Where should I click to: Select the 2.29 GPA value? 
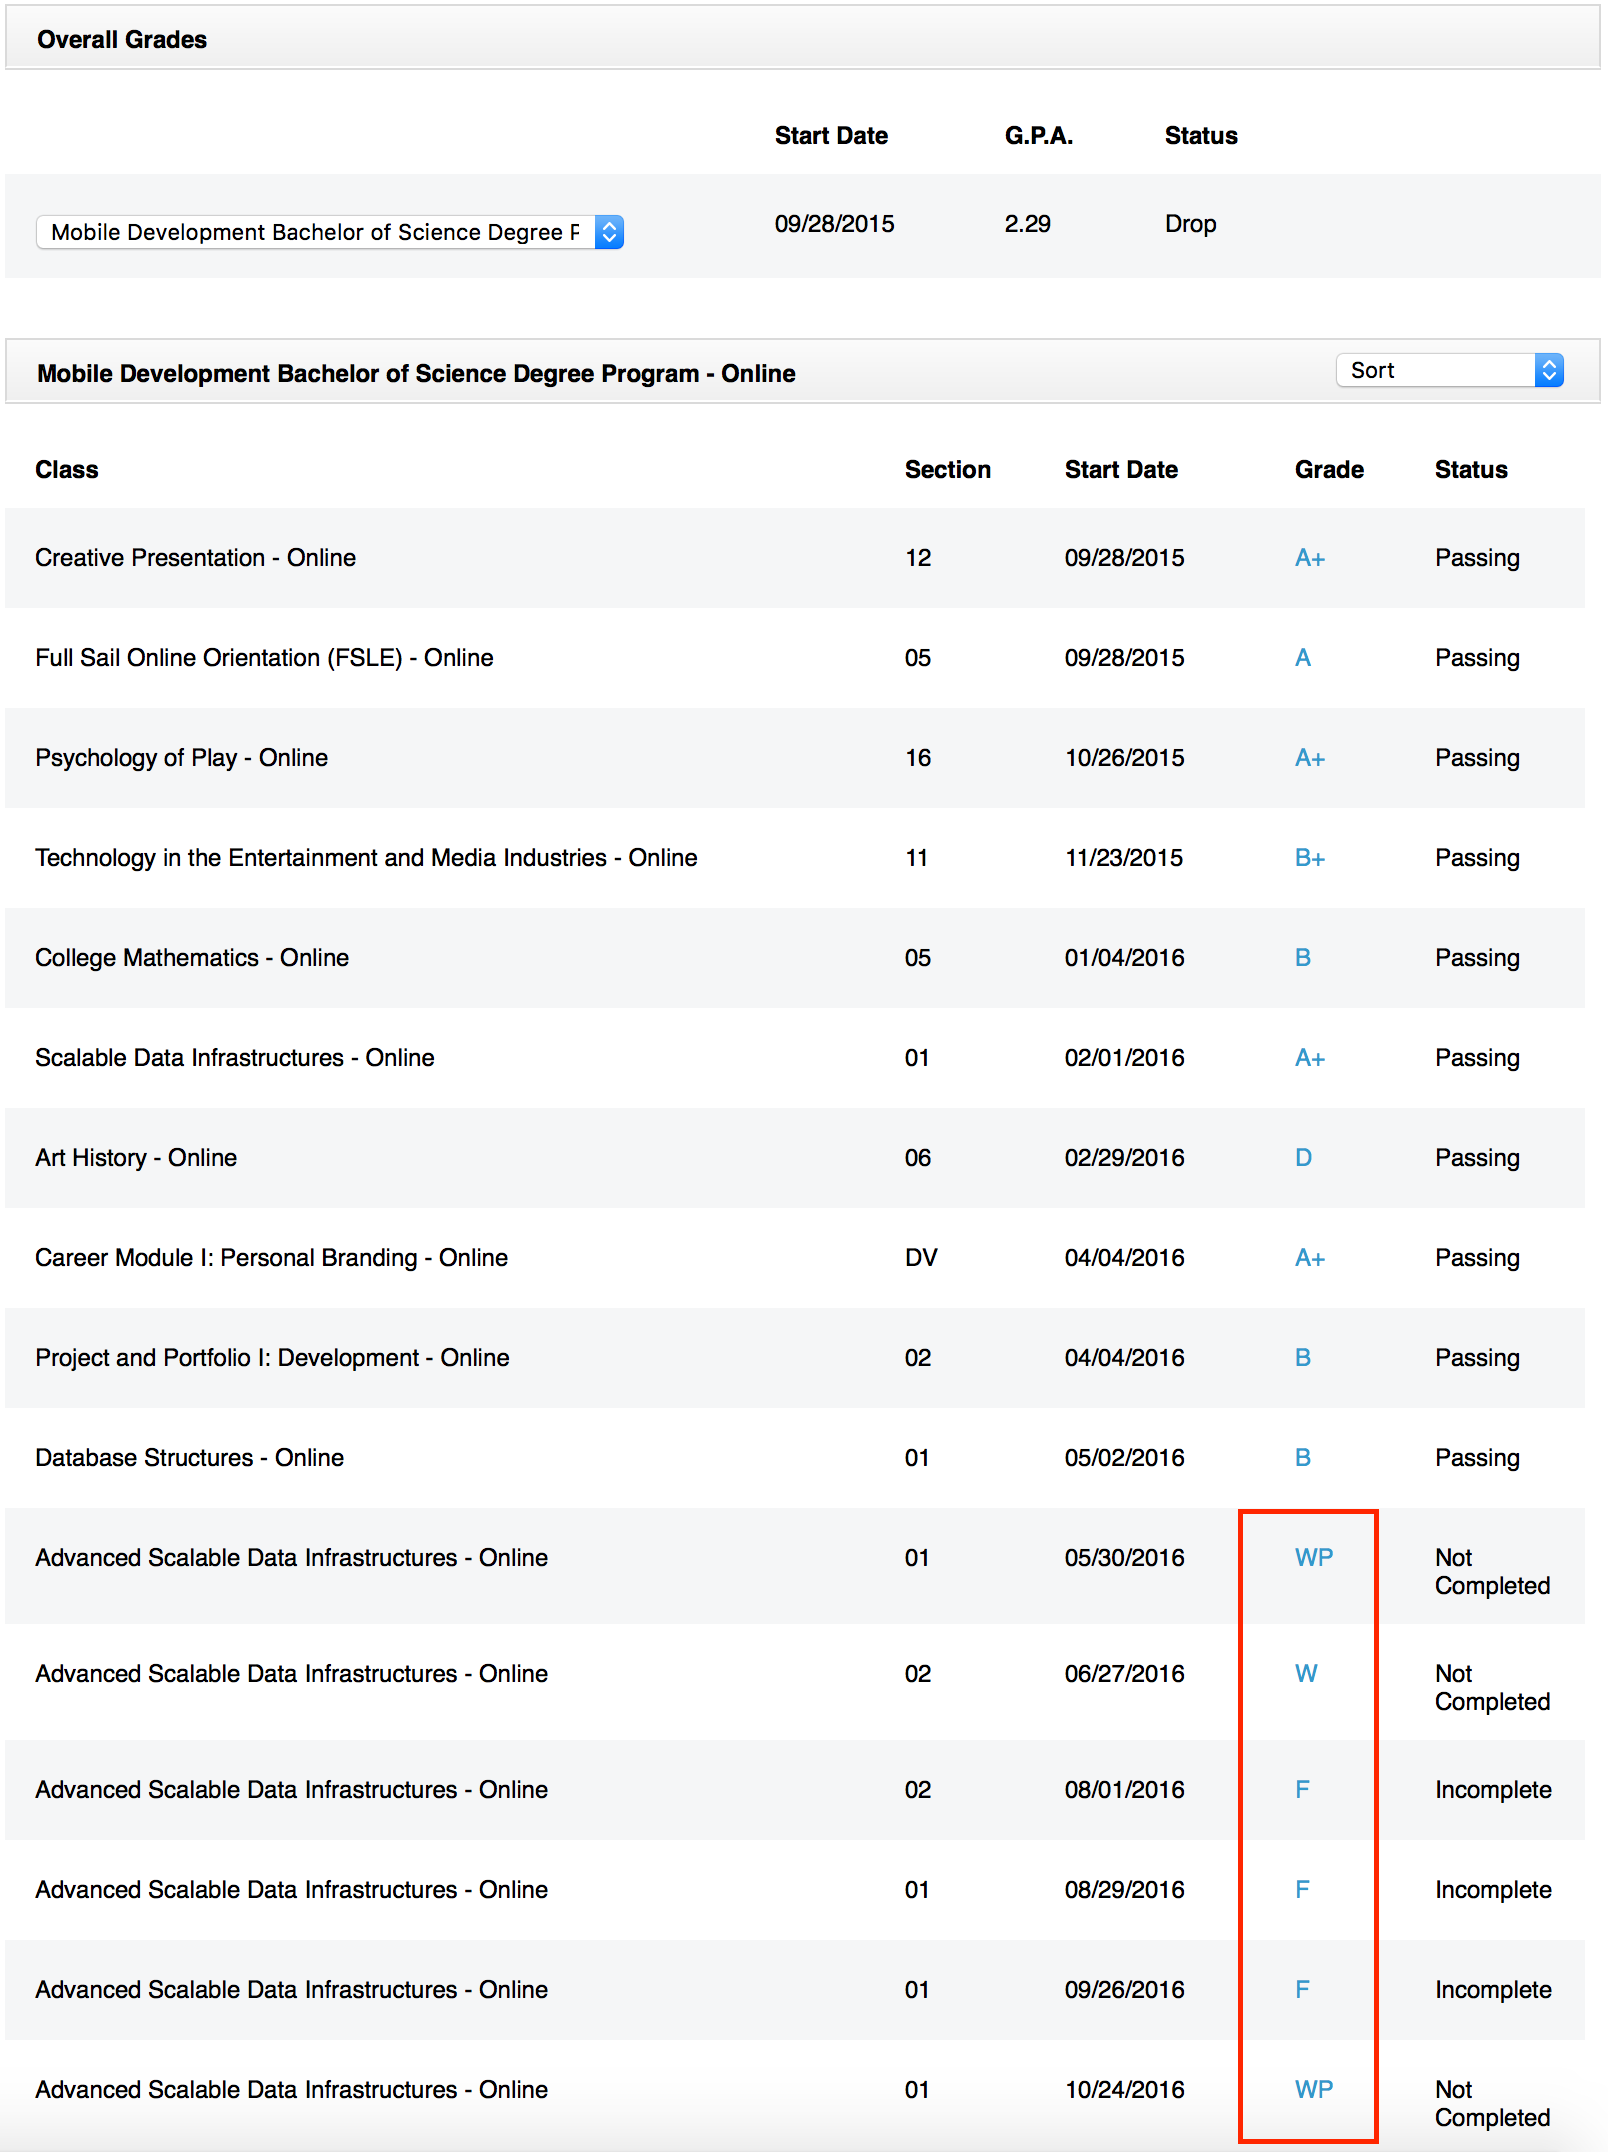click(x=1027, y=224)
